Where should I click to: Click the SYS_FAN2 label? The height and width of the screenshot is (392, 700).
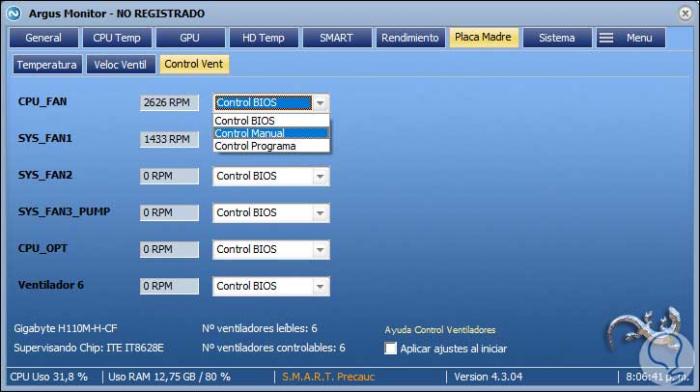[45, 175]
